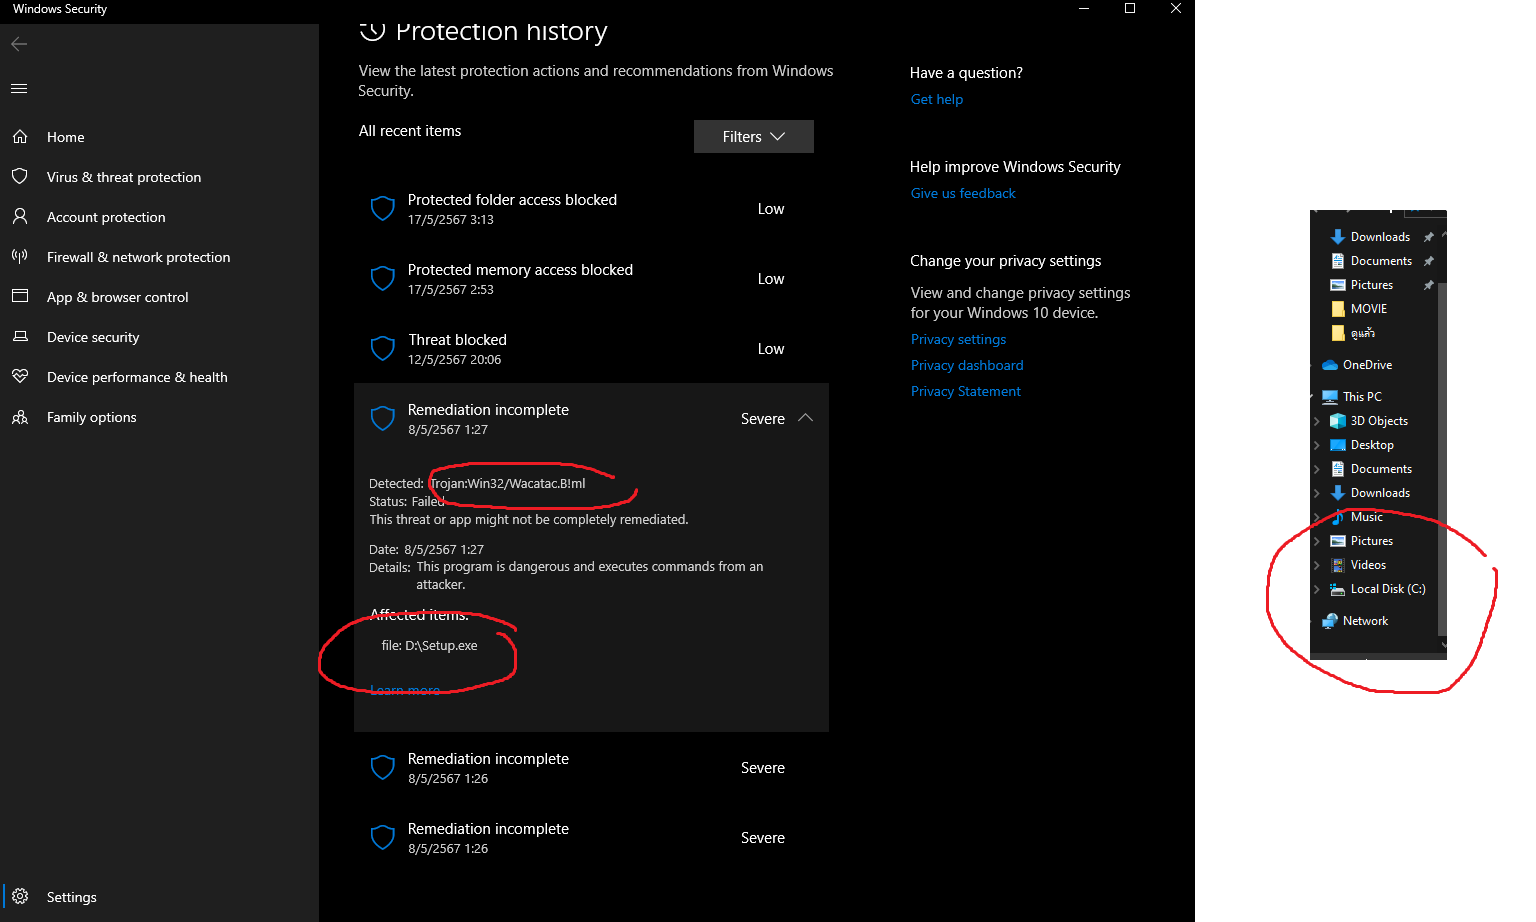Click the Firewall & network protection antenna icon
This screenshot has height=922, width=1536.
pyautogui.click(x=20, y=257)
